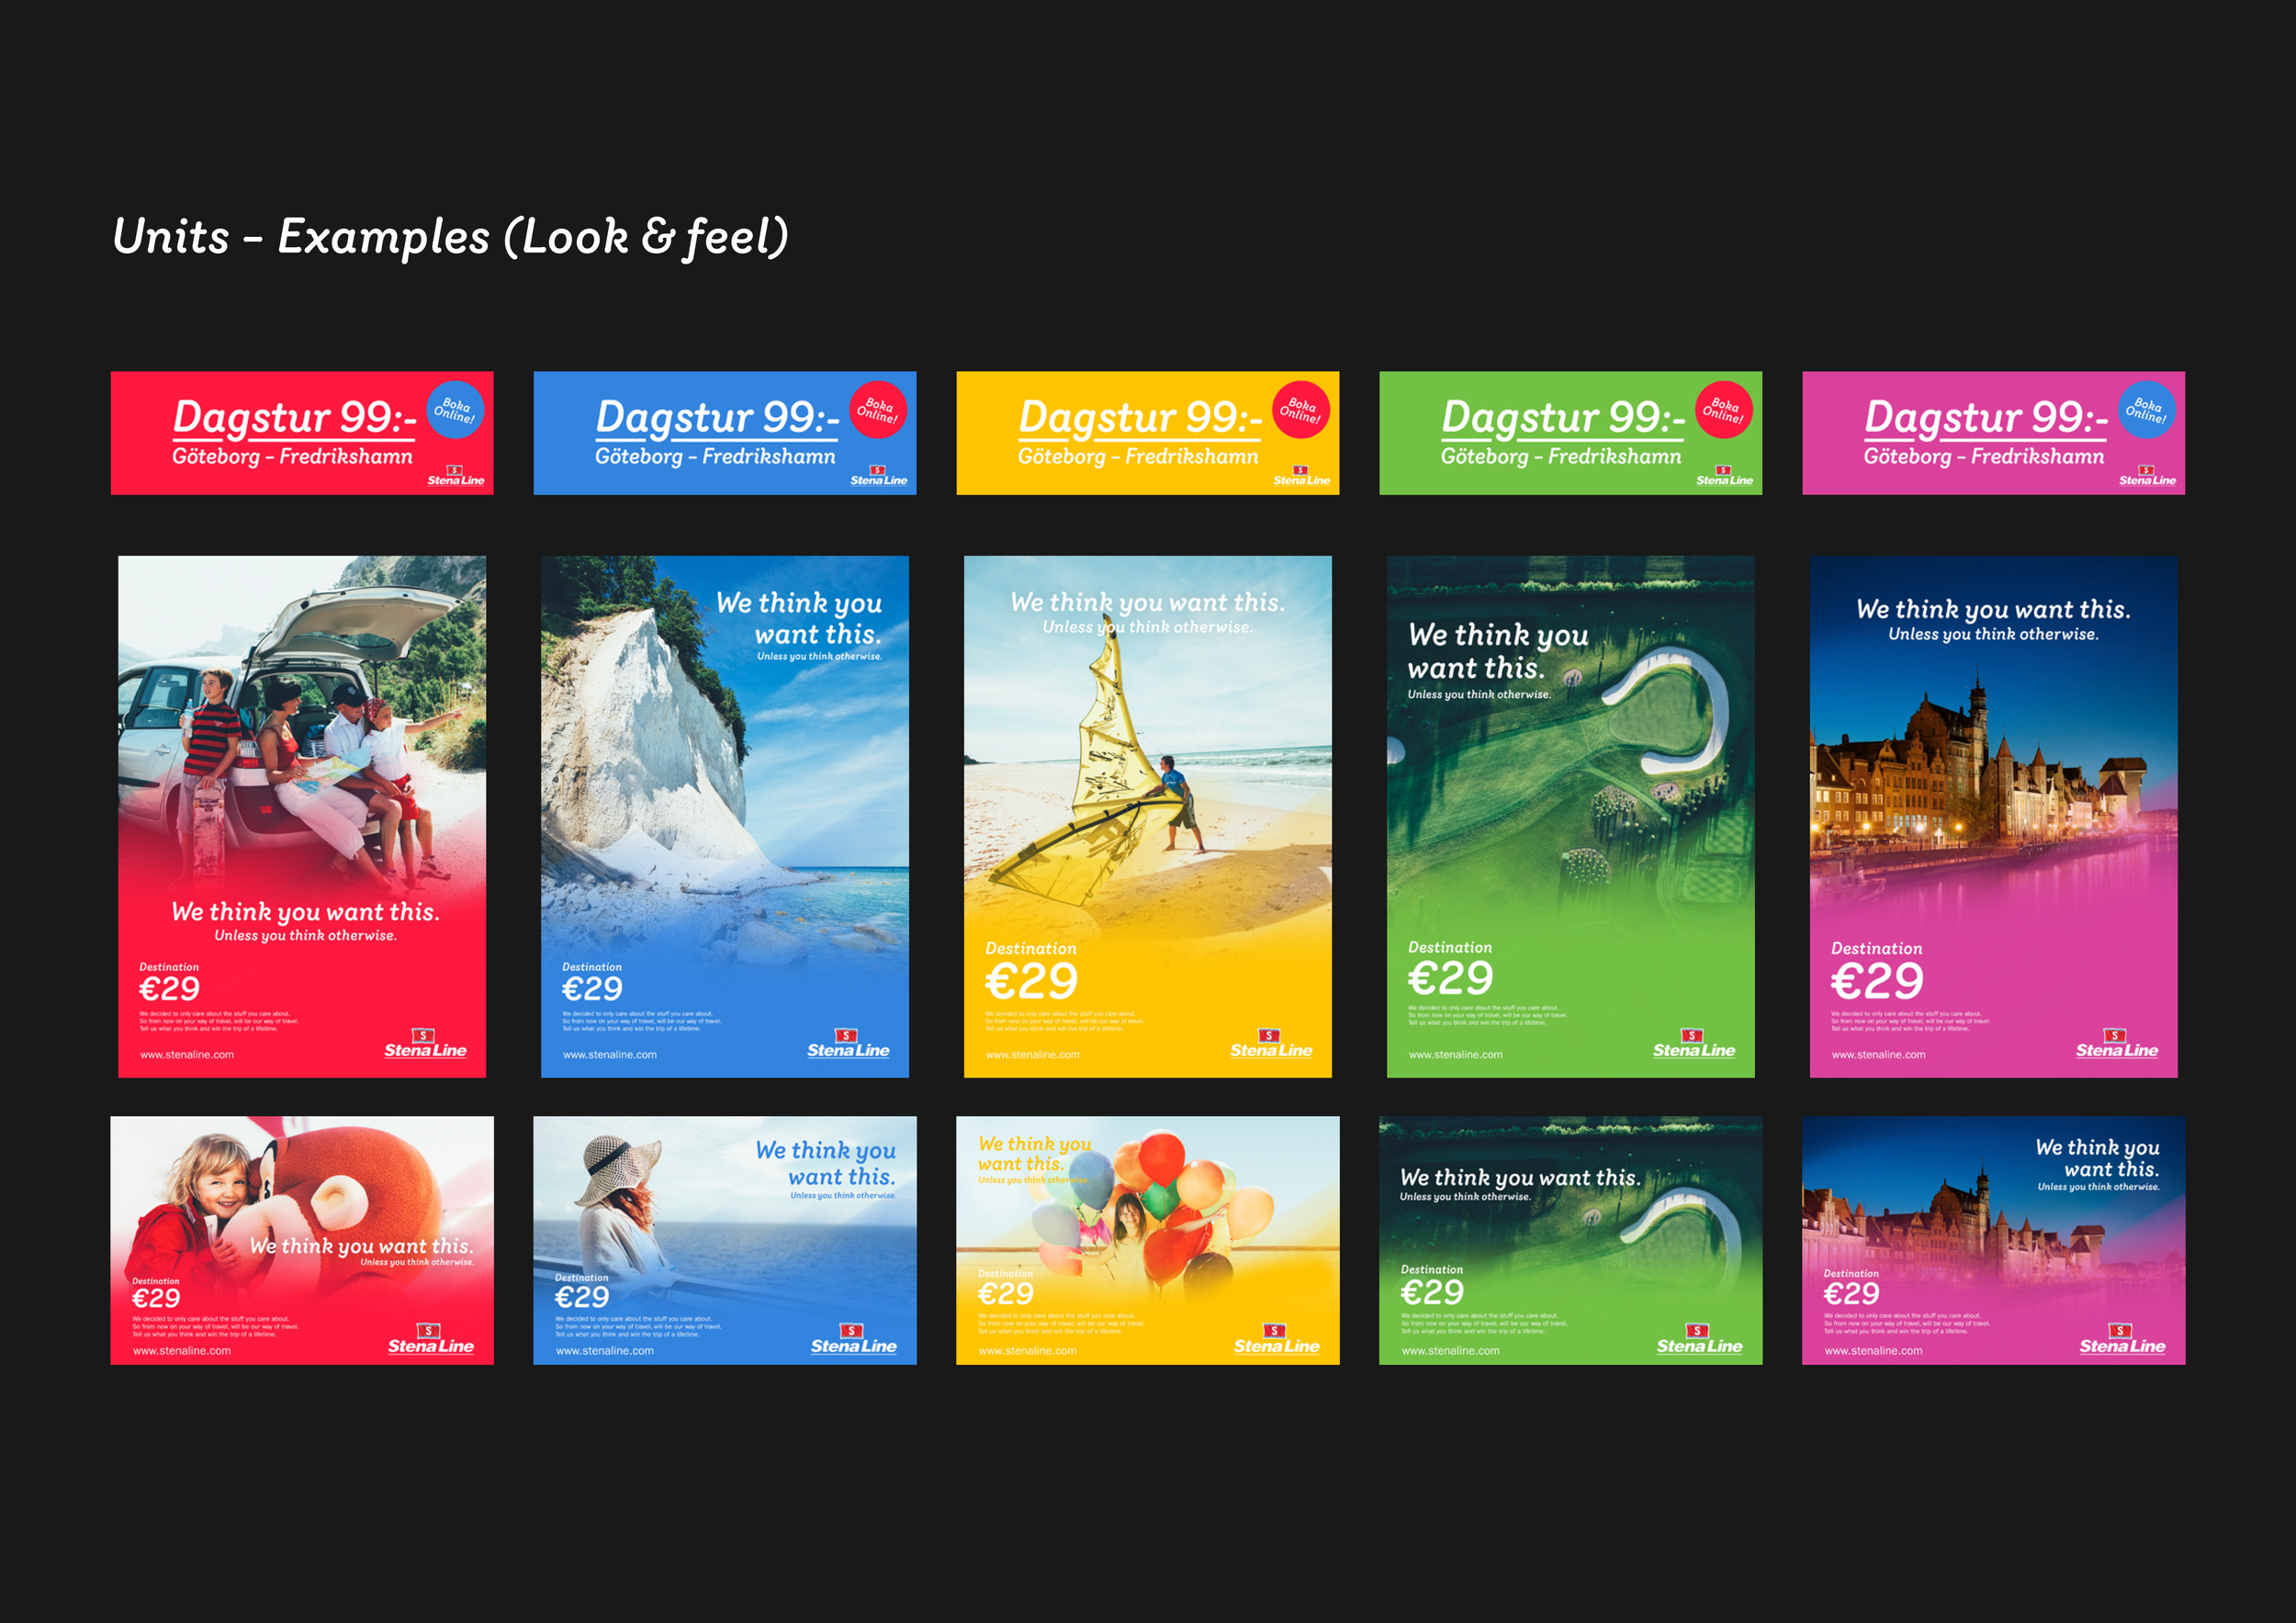Screen dimensions: 2296x1623
Task: Click "Dagstur 99:-" headline on green banner
Action: pos(1563,418)
